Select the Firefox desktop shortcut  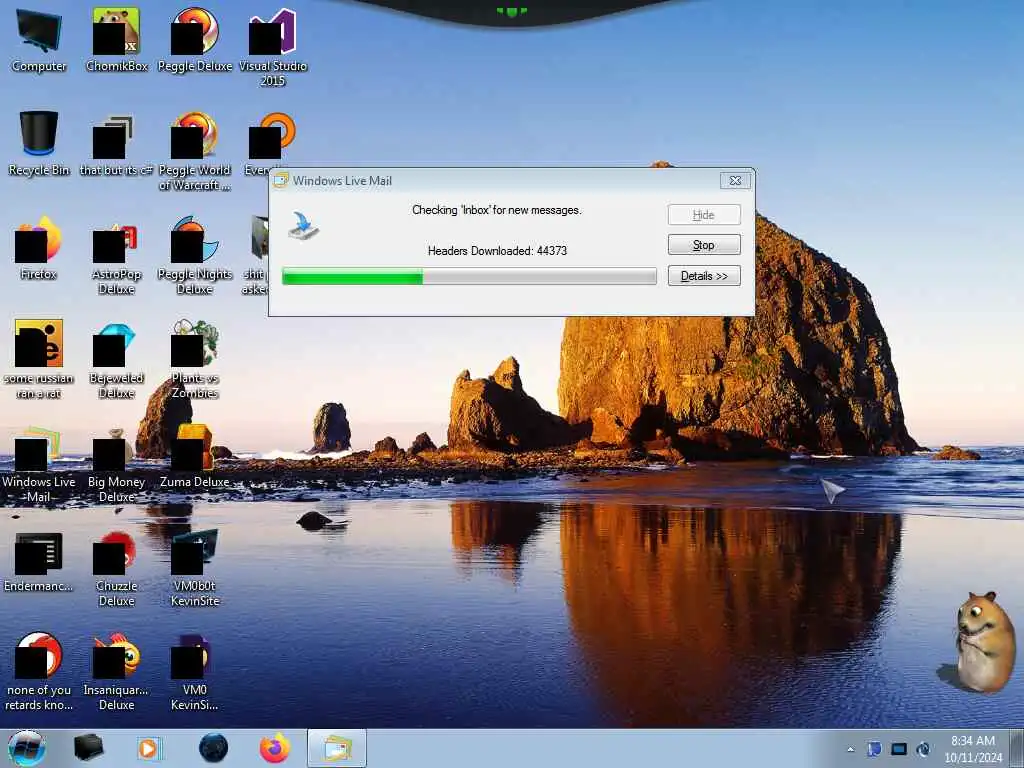[x=39, y=248]
